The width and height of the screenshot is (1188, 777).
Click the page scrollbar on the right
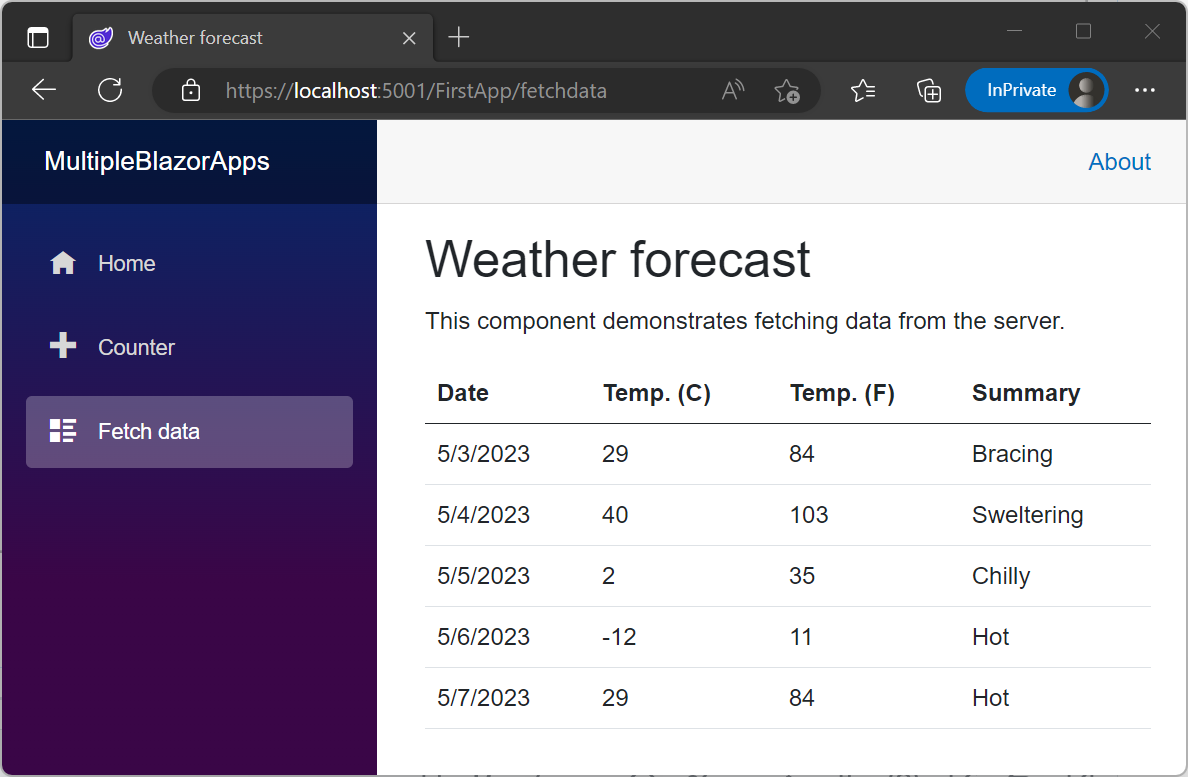[x=1181, y=400]
